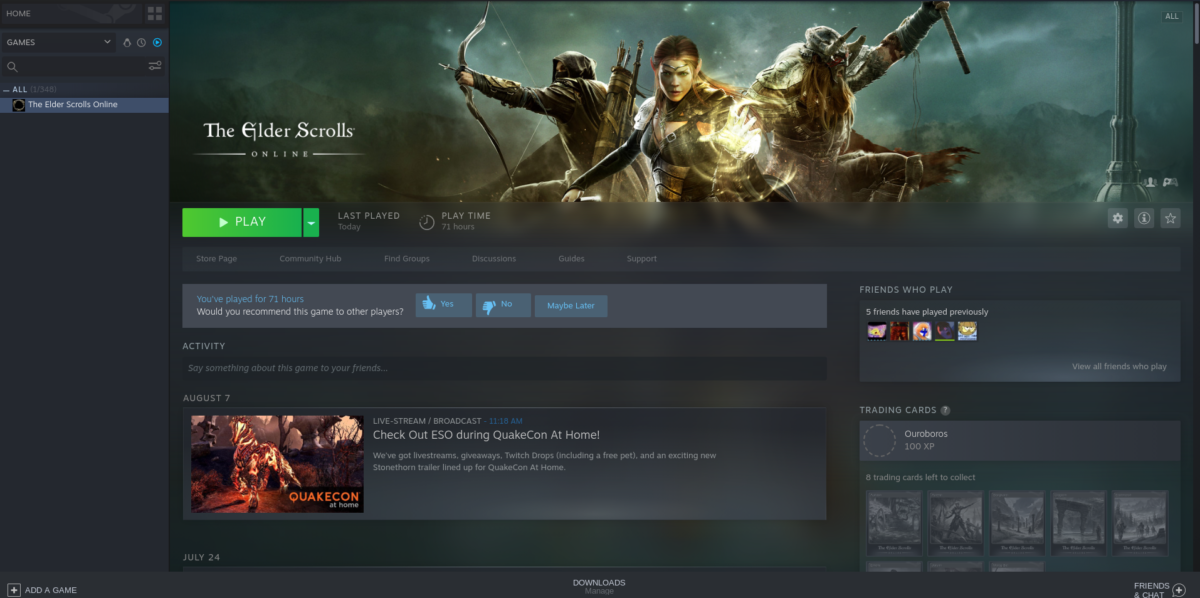
Task: Click the Ouroboros badge circle
Action: pyautogui.click(x=879, y=441)
